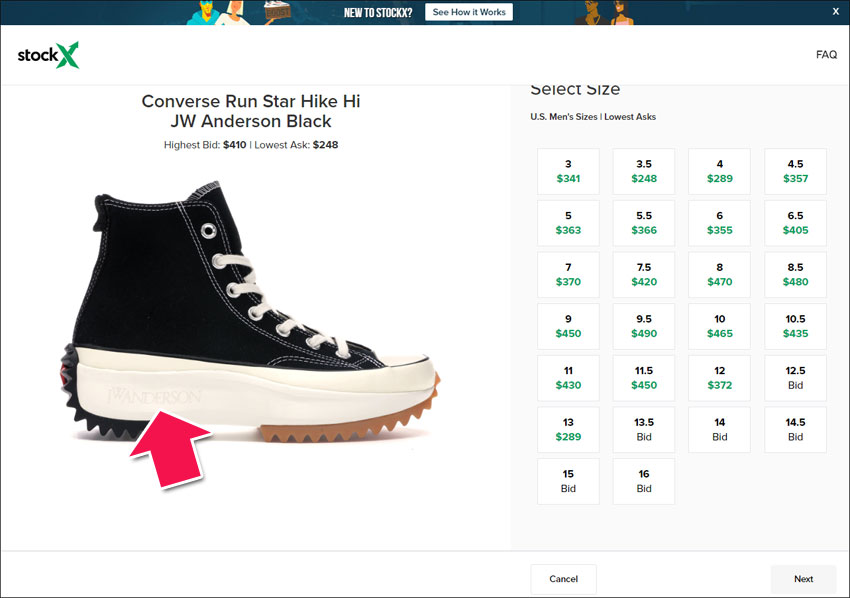Viewport: 850px width, 598px height.
Task: Select the size 14 Bid tile
Action: pos(719,429)
